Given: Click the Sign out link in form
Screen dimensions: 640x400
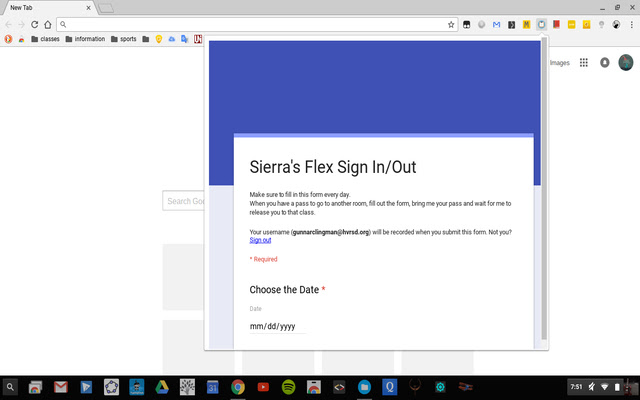Looking at the screenshot, I should pos(260,240).
